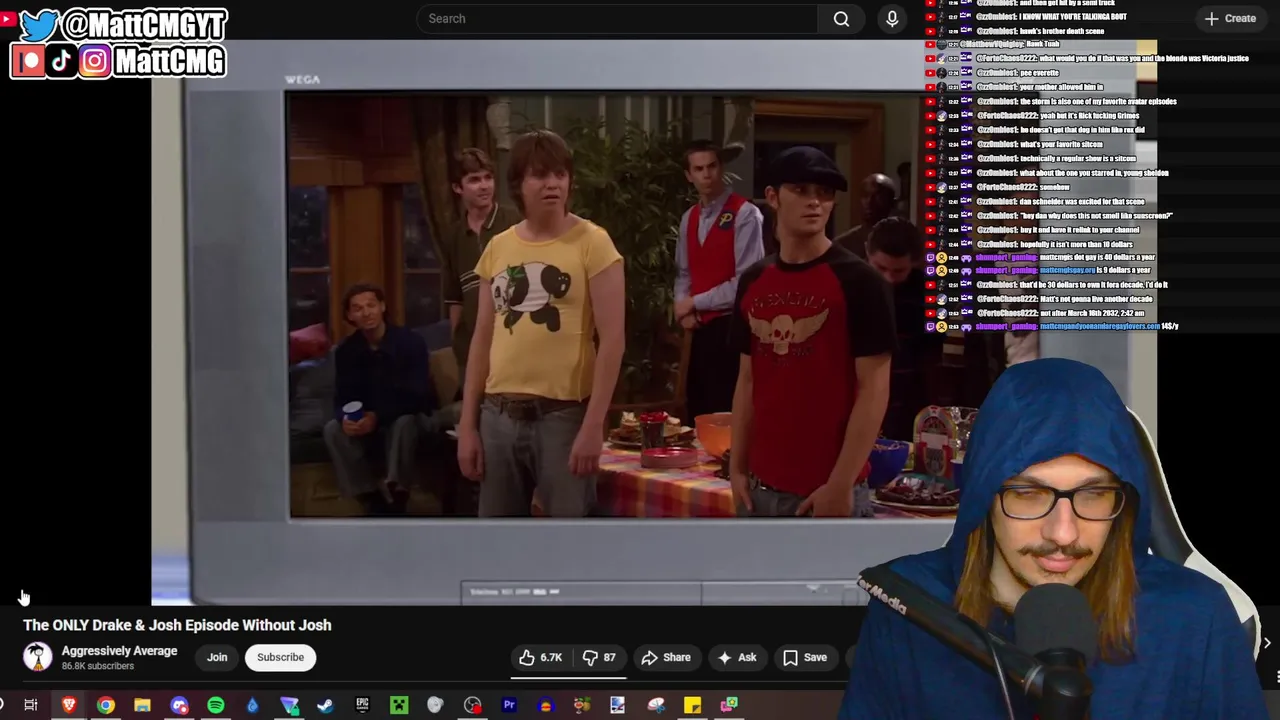Open Sticky Notes from the taskbar

(692, 705)
